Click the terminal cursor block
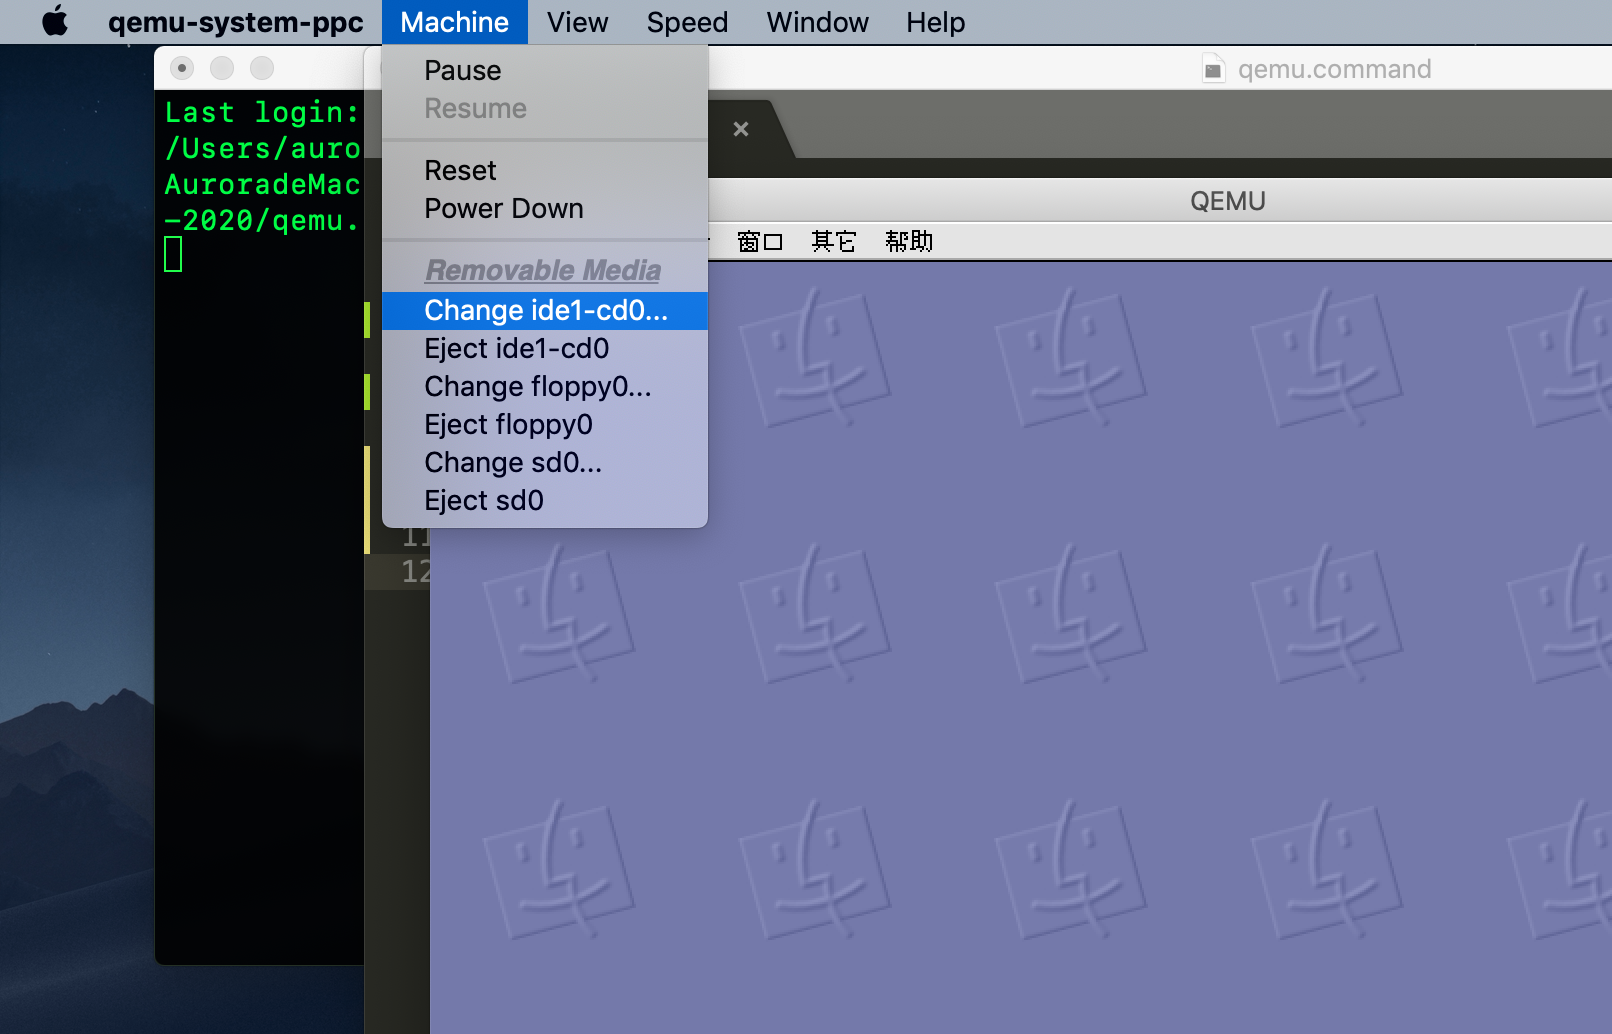Viewport: 1612px width, 1034px height. coord(173,254)
